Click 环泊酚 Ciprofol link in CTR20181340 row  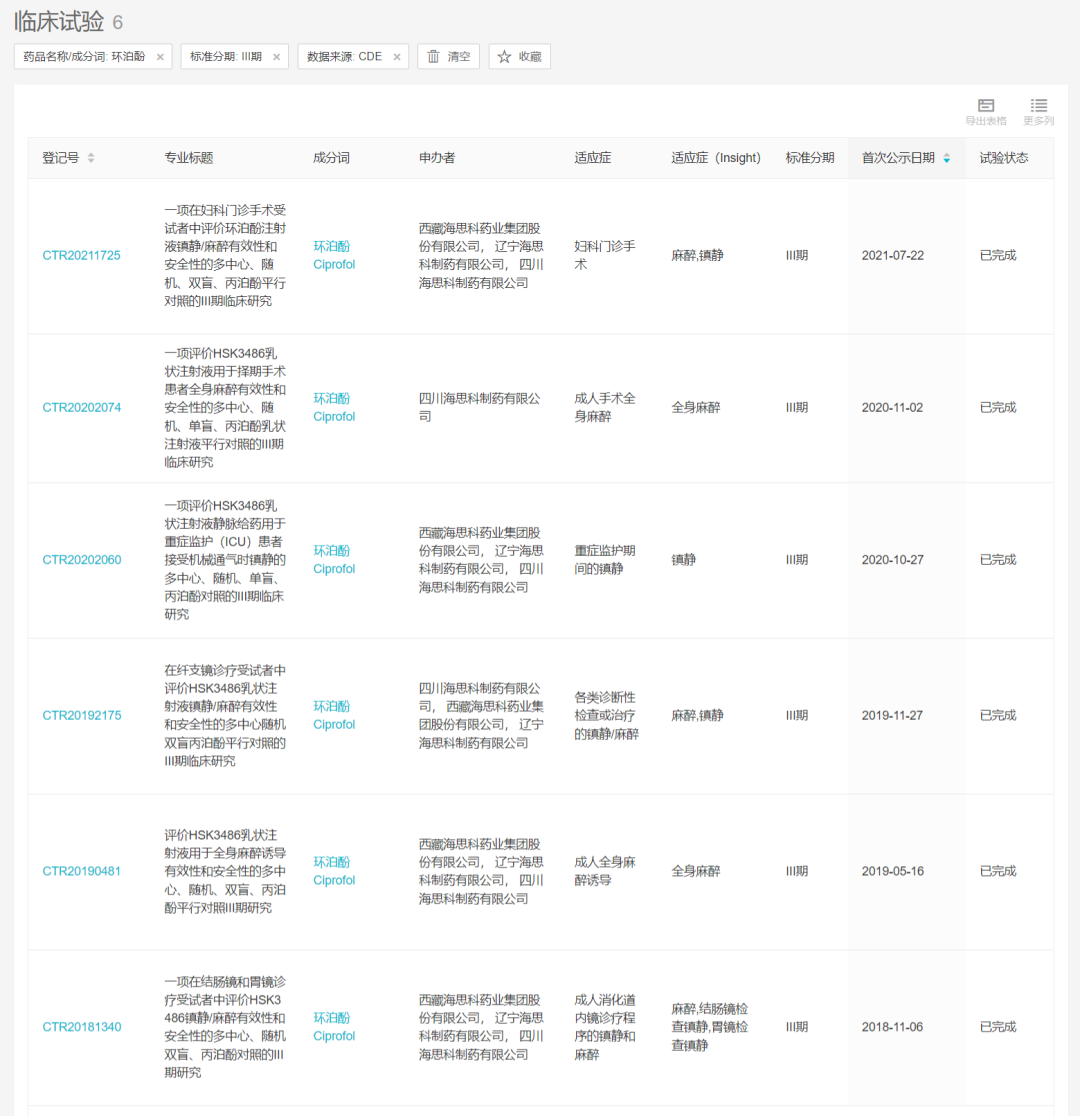pyautogui.click(x=334, y=1027)
